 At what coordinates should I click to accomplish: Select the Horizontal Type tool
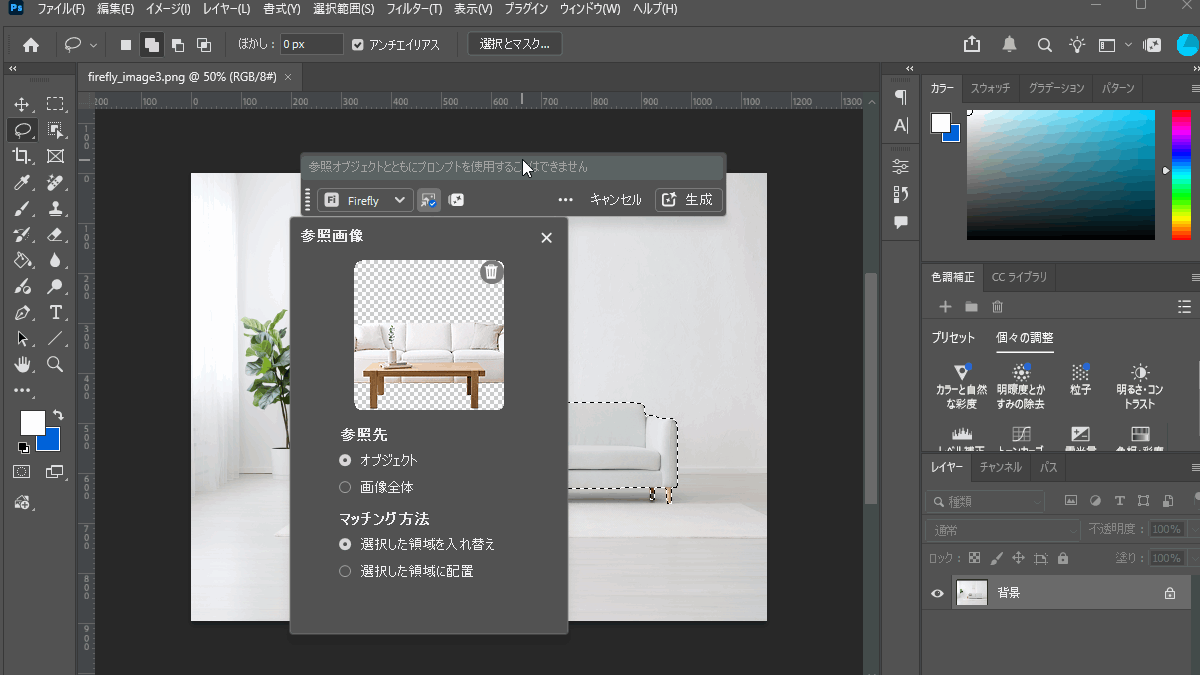[55, 313]
